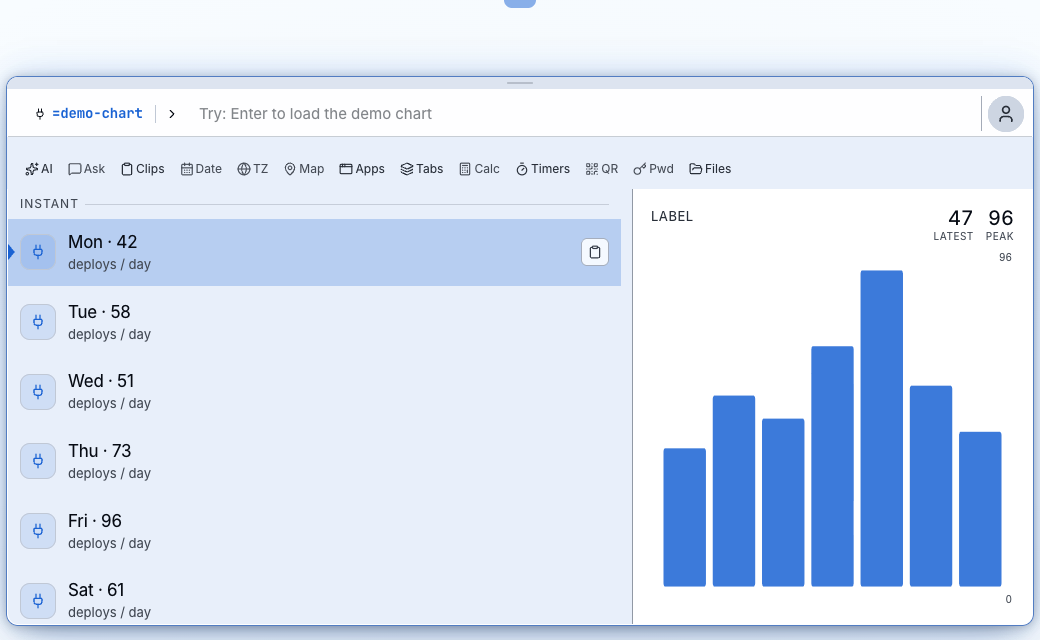Click the plug icon beside Fri · 96

[38, 531]
